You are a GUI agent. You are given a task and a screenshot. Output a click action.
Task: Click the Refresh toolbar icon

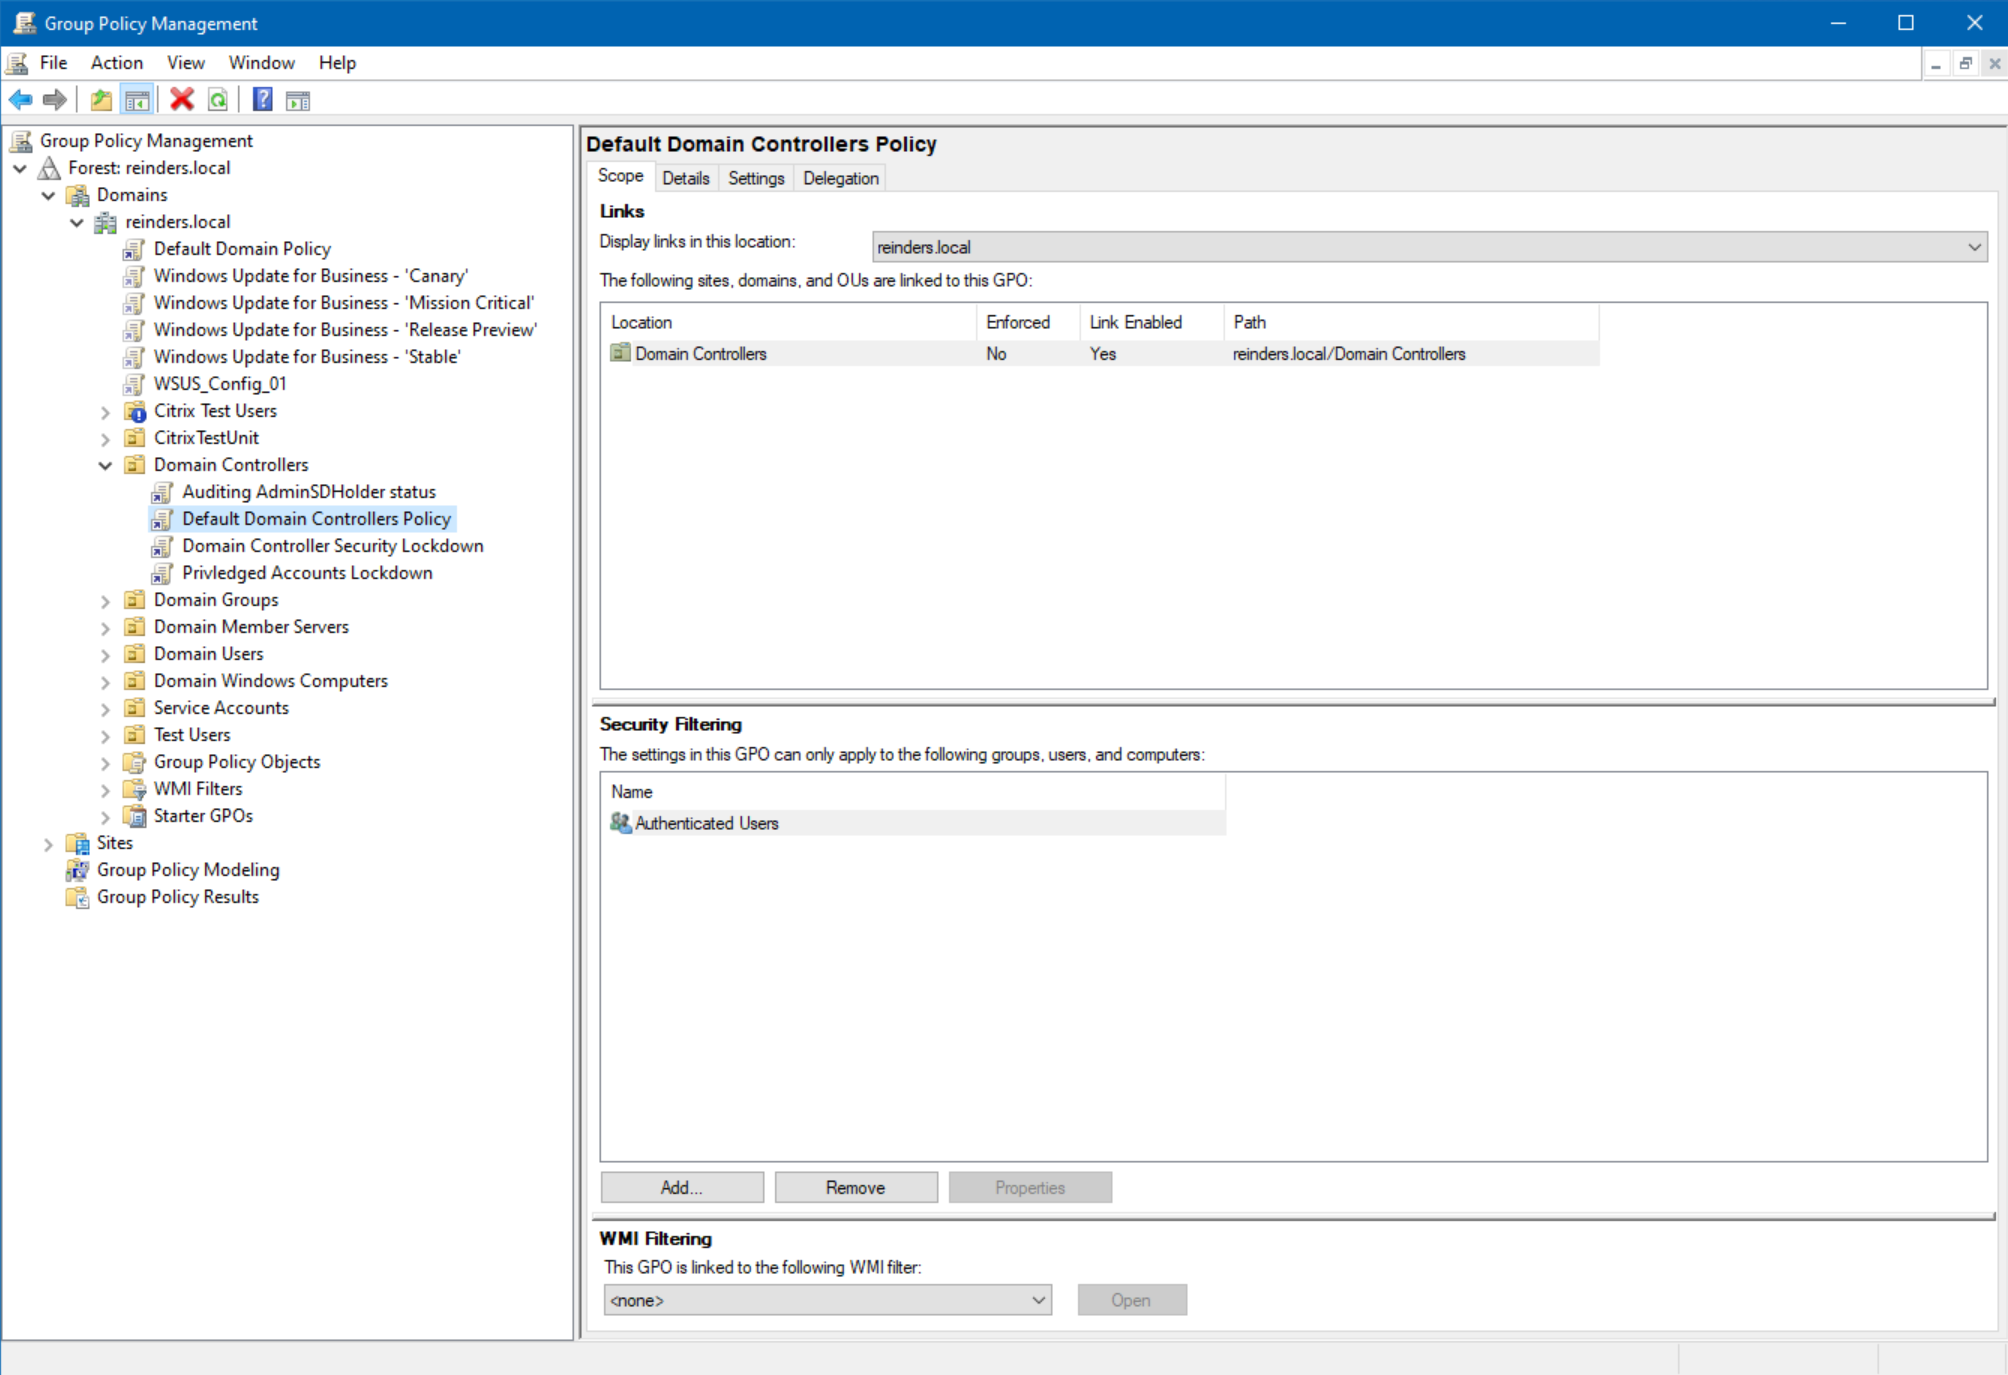tap(219, 99)
